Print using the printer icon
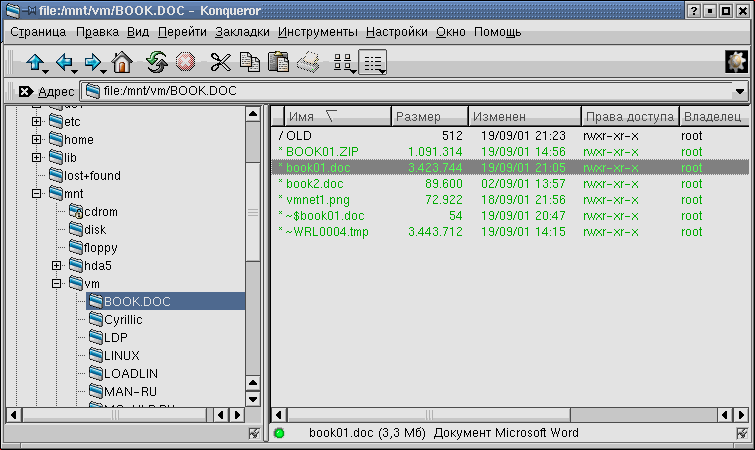755x450 pixels. pos(309,63)
